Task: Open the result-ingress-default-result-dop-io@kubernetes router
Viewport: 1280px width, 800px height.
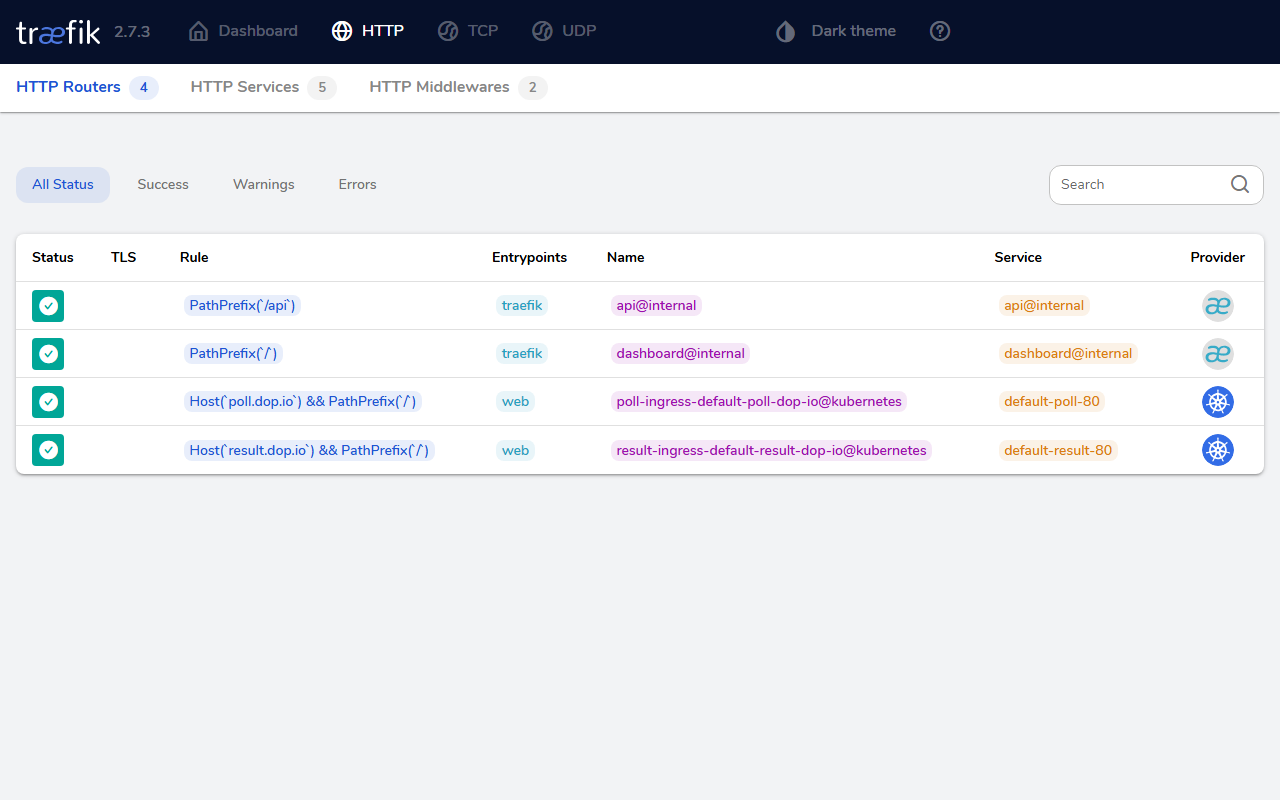Action: (x=771, y=450)
